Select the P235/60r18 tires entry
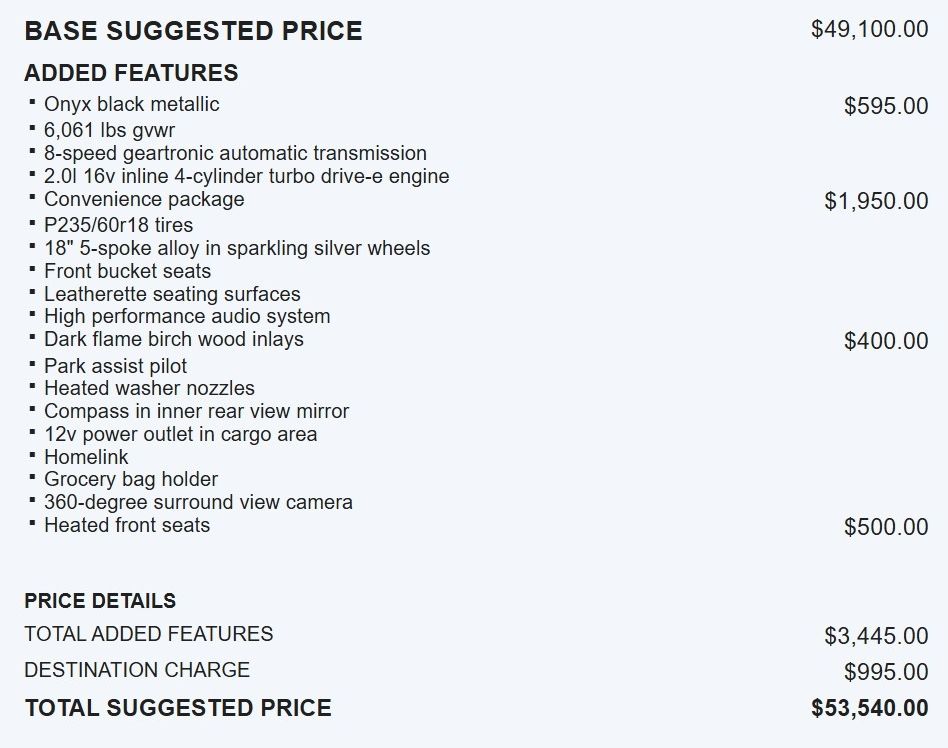The width and height of the screenshot is (948, 748). (x=118, y=225)
